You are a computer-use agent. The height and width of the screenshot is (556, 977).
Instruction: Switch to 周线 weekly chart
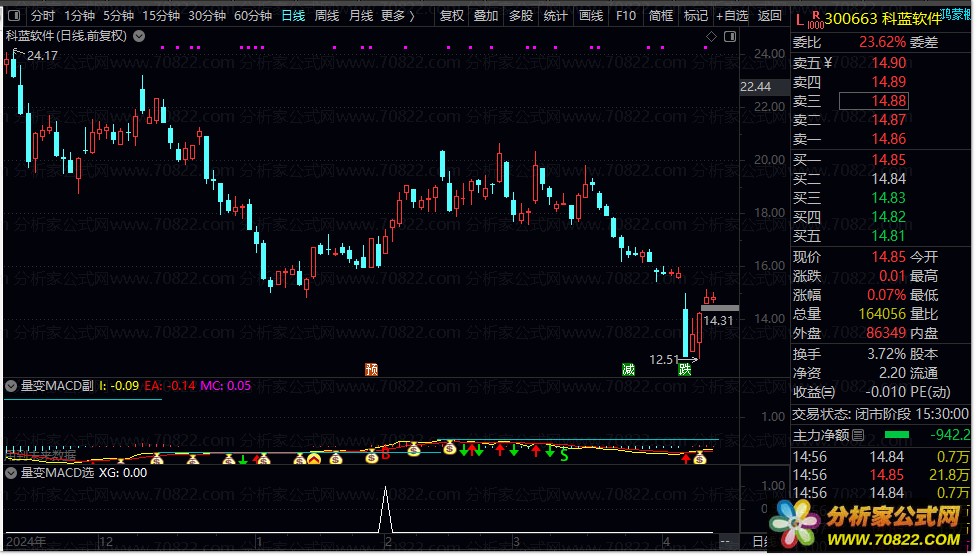click(x=326, y=16)
